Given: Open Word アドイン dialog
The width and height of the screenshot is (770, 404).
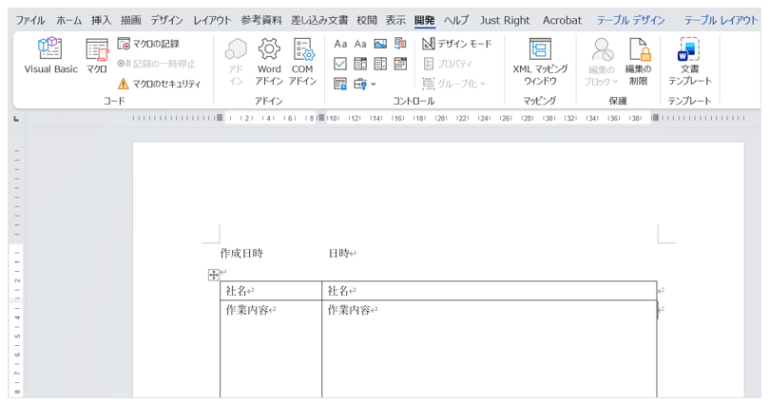Looking at the screenshot, I should [269, 62].
